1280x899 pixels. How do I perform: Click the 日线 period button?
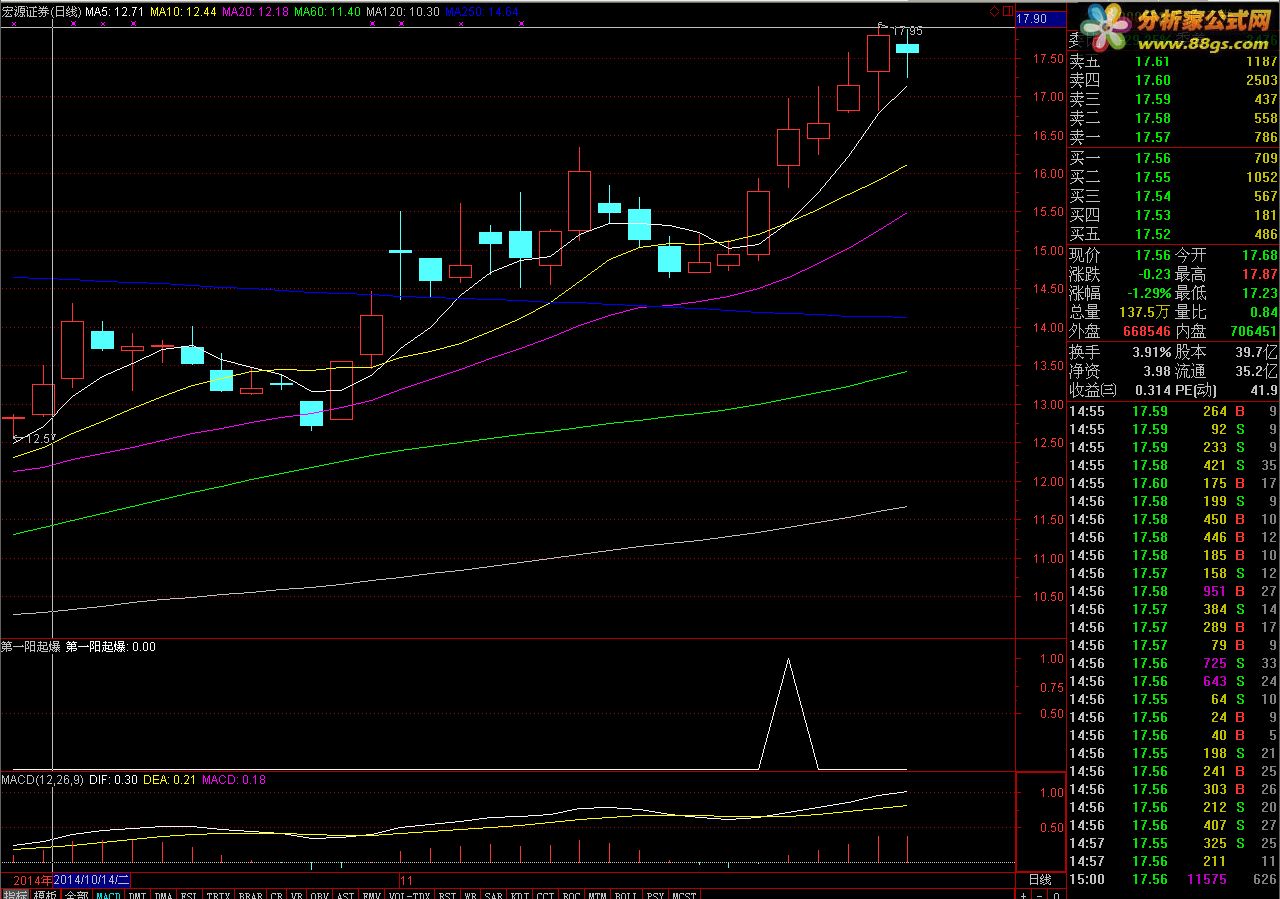(x=1040, y=879)
